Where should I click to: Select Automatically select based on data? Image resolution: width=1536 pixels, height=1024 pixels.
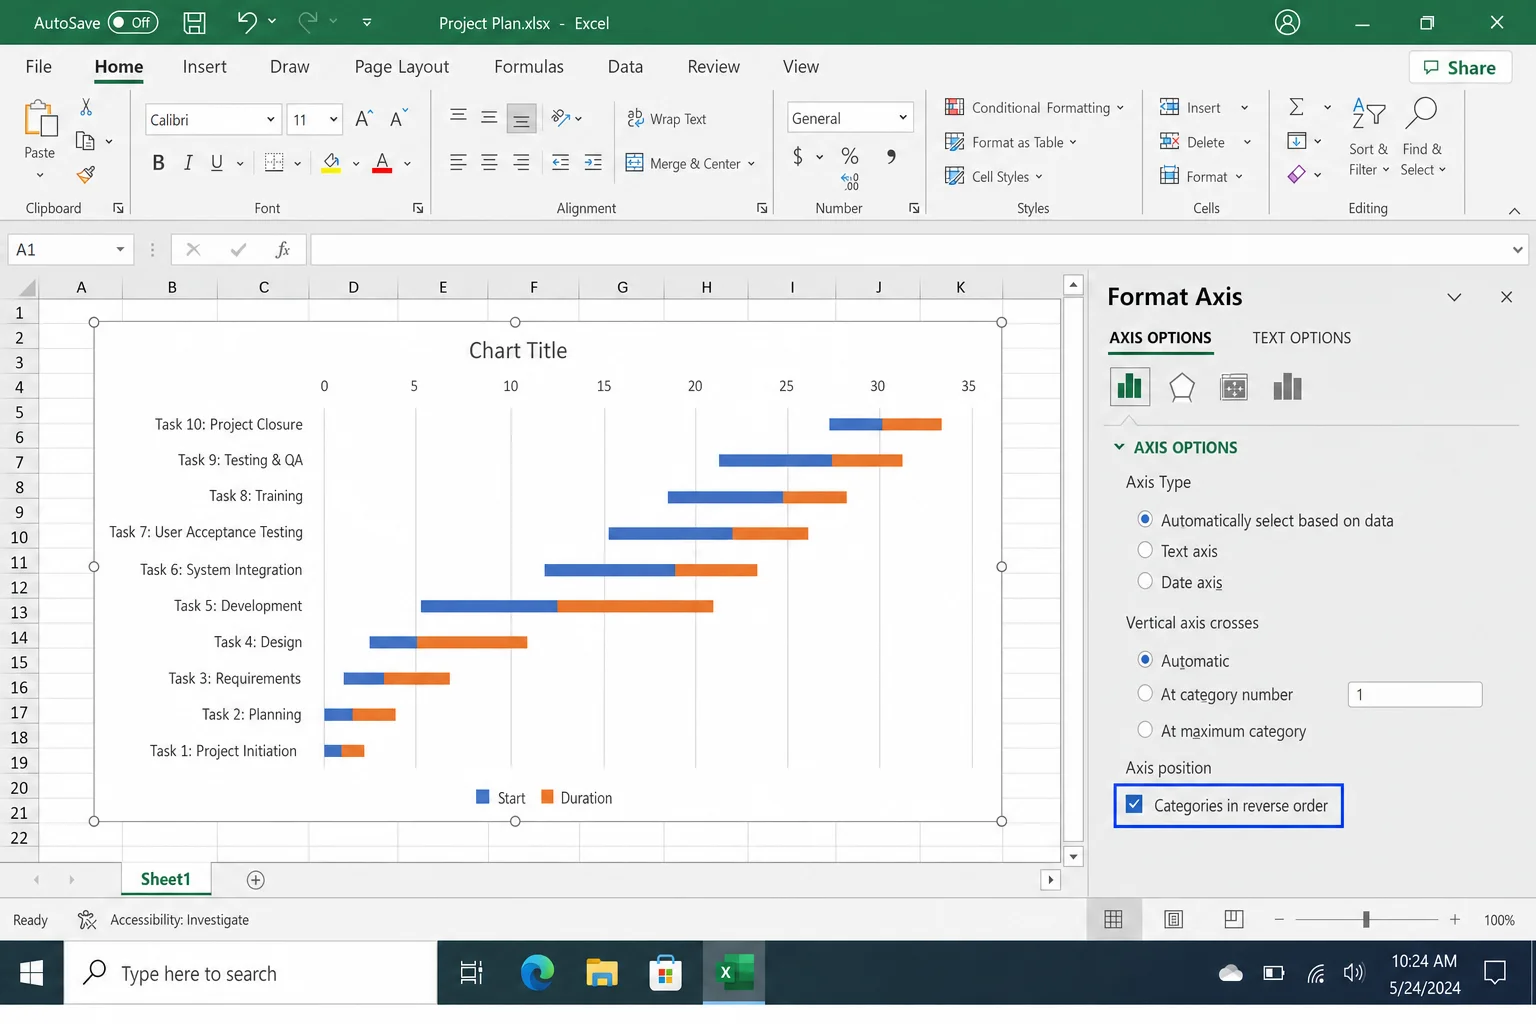[1145, 520]
